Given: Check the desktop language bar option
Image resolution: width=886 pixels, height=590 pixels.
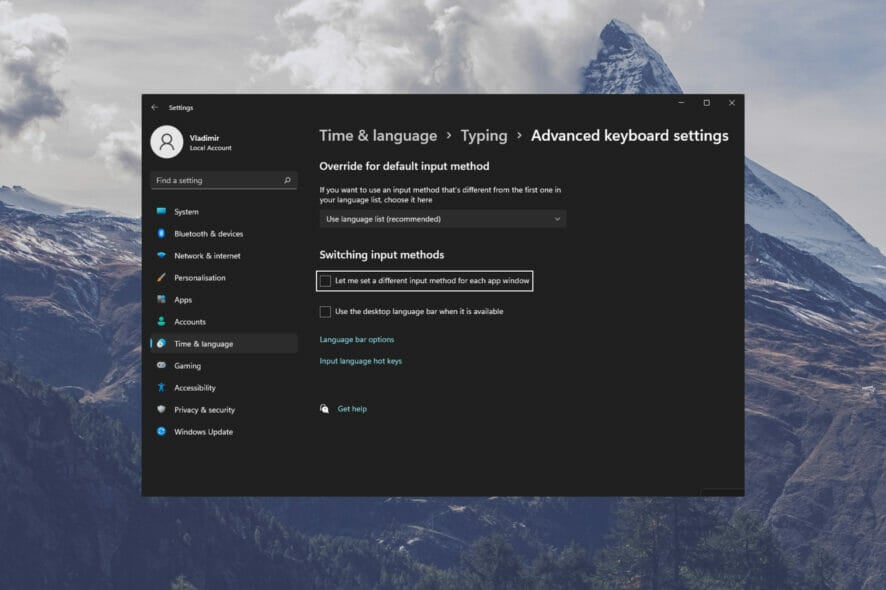Looking at the screenshot, I should [325, 312].
